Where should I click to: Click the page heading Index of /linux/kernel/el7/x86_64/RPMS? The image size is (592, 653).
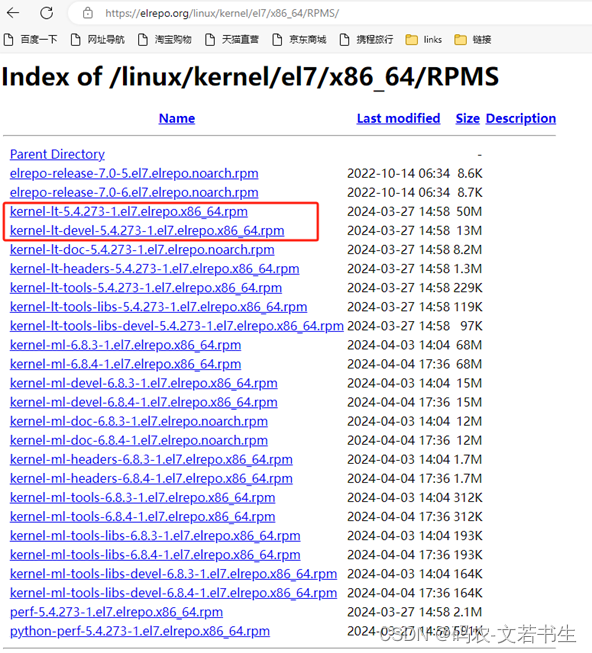(x=250, y=77)
